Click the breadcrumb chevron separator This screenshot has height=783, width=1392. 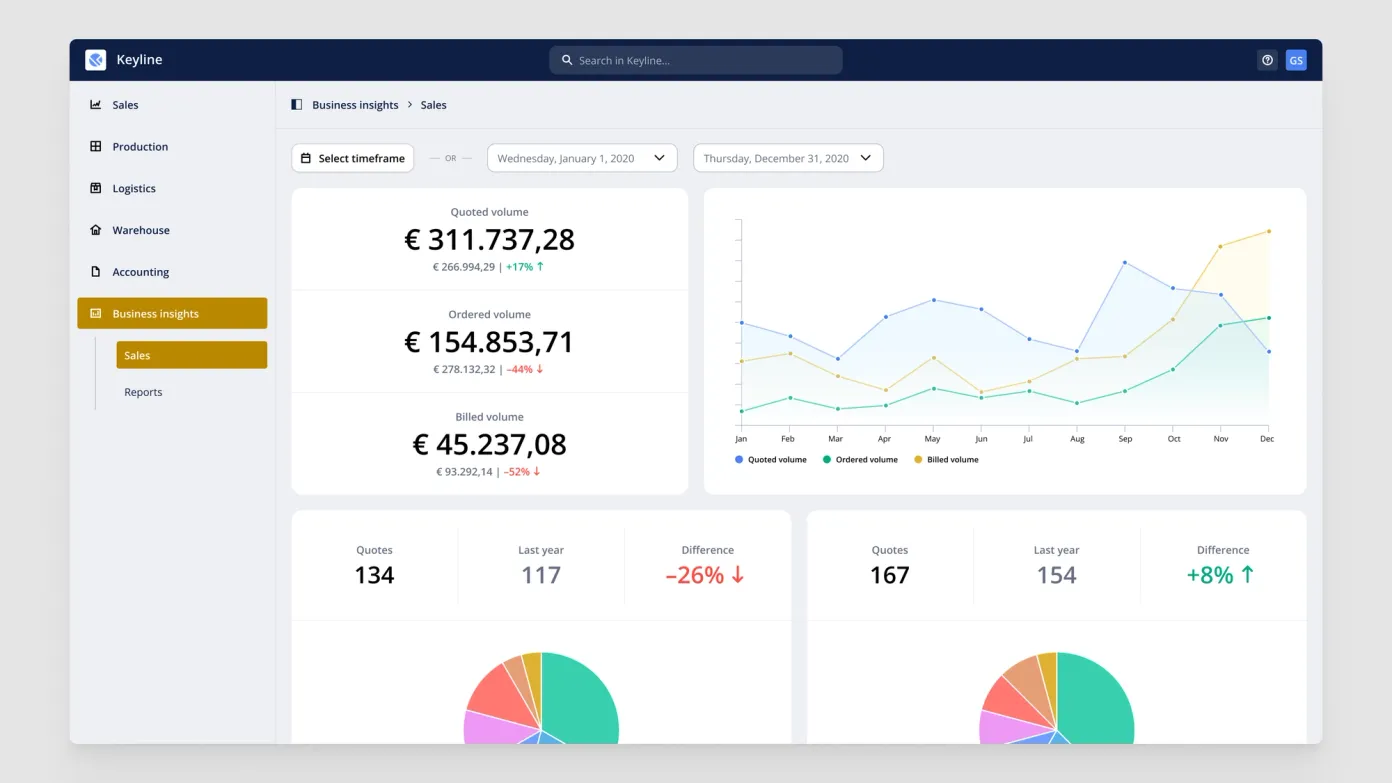[x=410, y=105]
